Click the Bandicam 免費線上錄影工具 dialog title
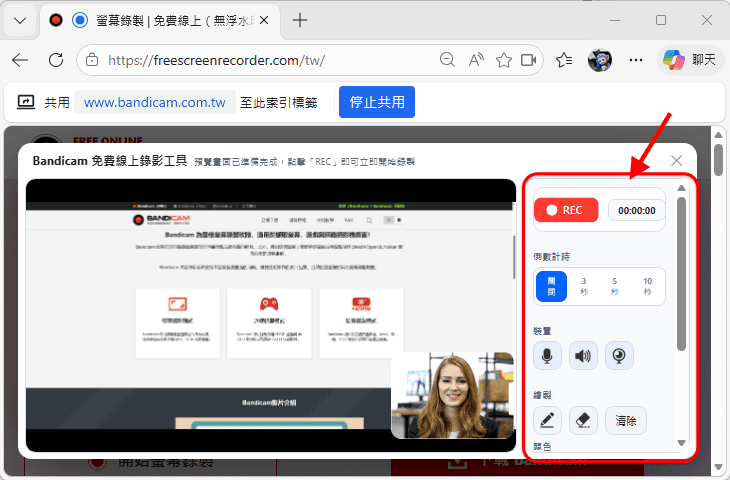 tap(110, 161)
